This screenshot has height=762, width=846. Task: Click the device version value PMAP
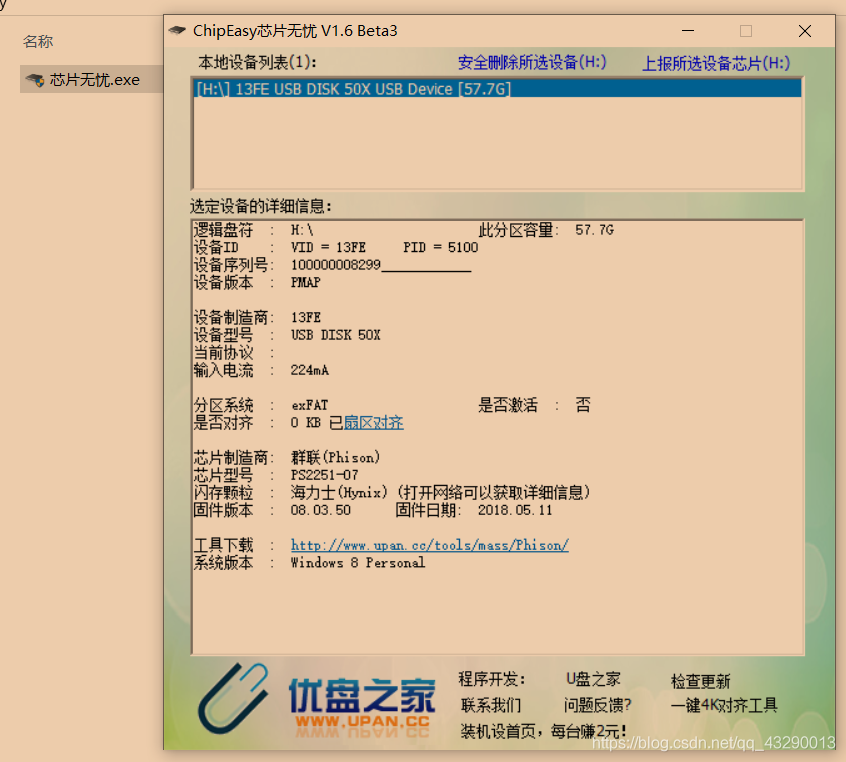[305, 282]
